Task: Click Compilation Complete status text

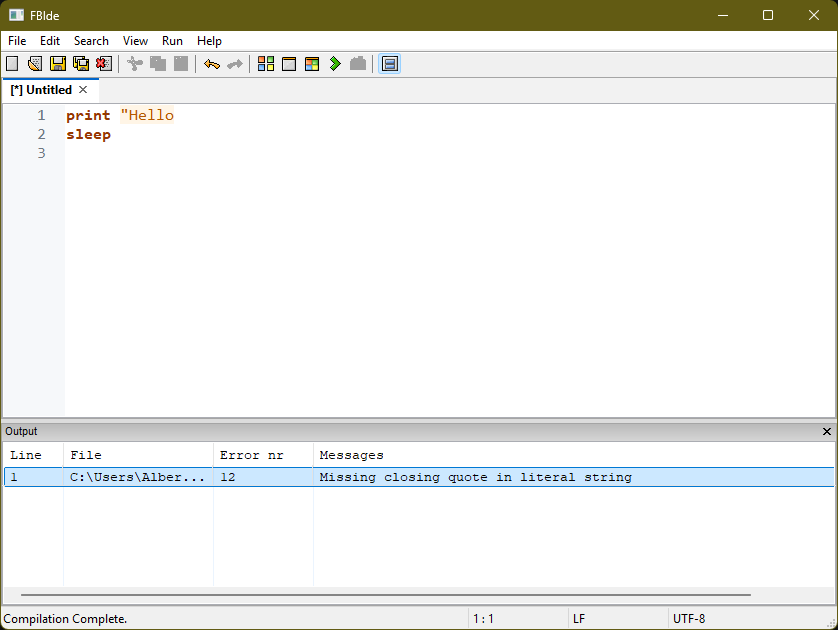Action: [x=65, y=619]
